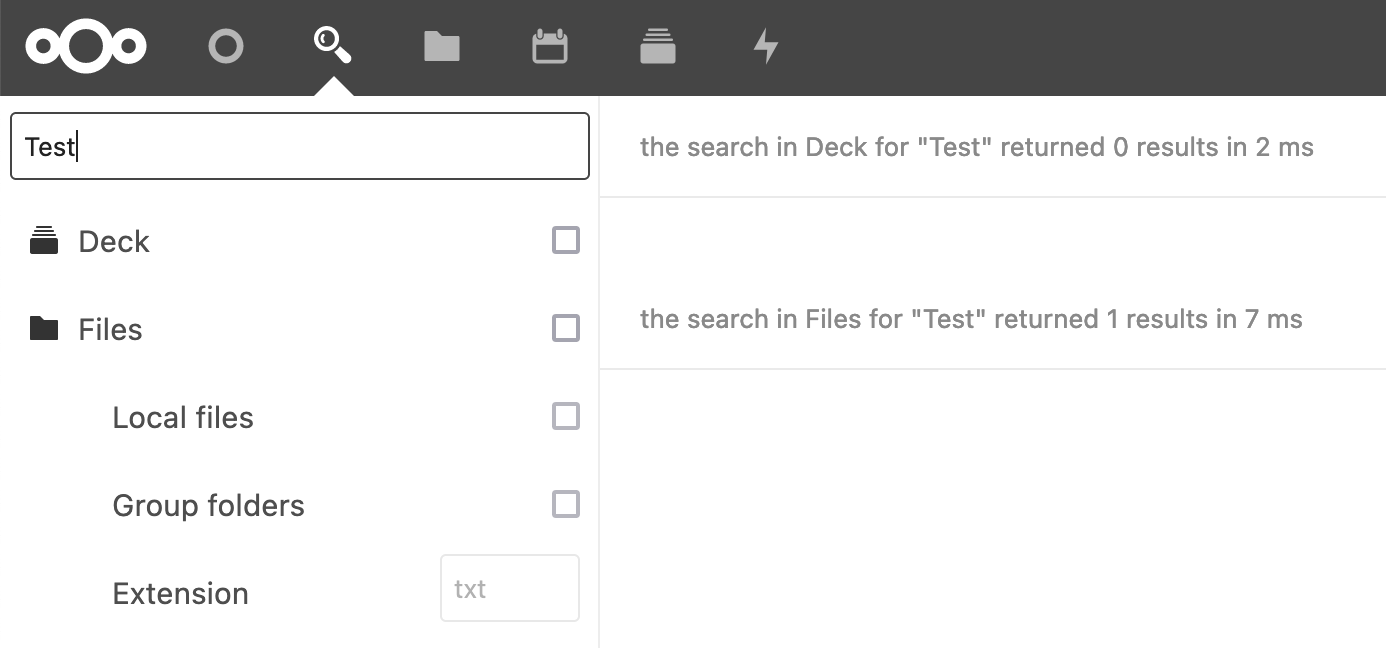
Task: Click the Deck search results summary text
Action: [x=976, y=147]
